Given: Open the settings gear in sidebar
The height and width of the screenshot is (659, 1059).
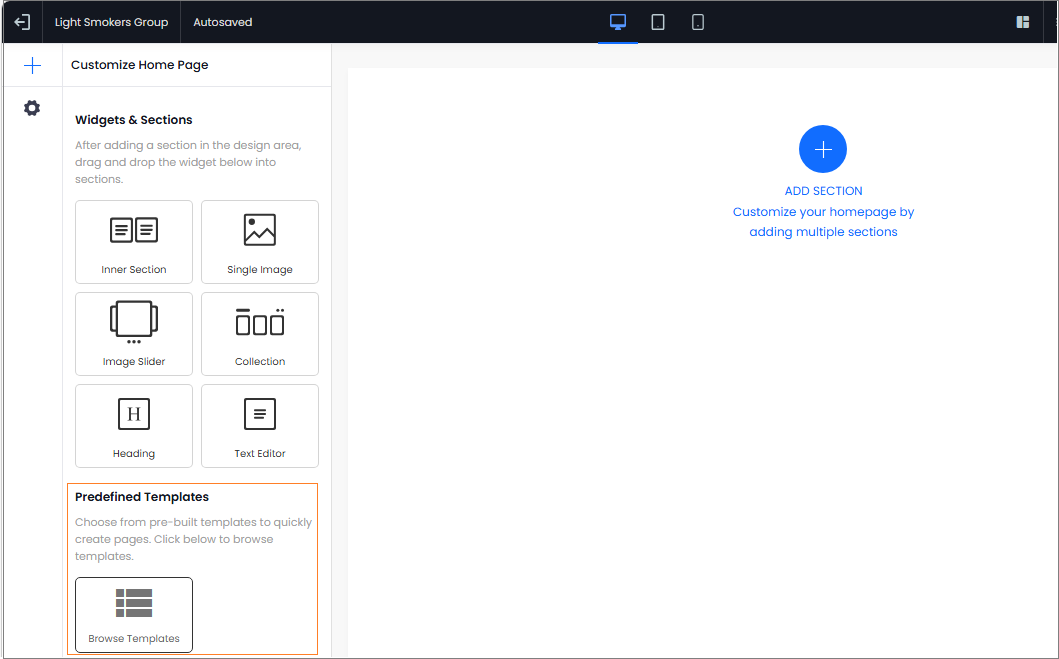Looking at the screenshot, I should [x=32, y=108].
